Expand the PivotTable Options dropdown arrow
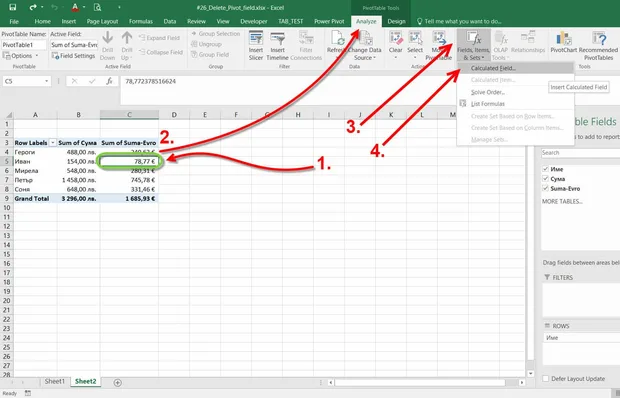Image resolution: width=620 pixels, height=398 pixels. coord(37,56)
